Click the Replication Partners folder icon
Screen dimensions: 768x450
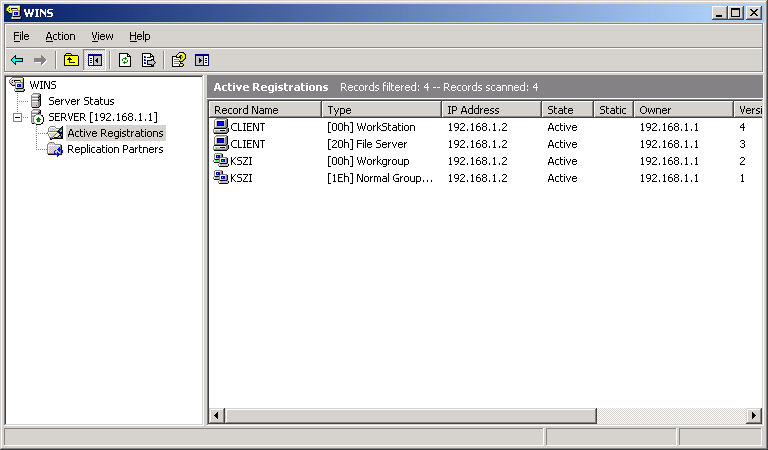(x=55, y=149)
